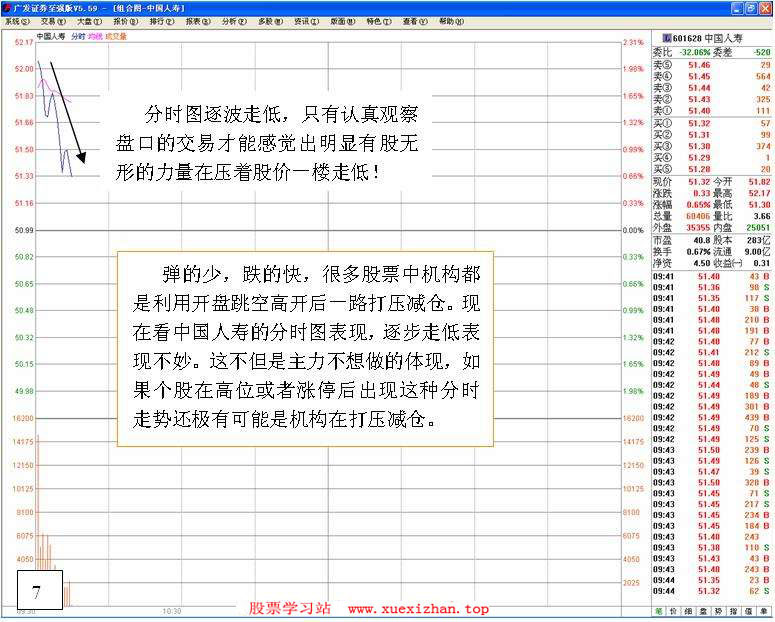The width and height of the screenshot is (775, 622).
Task: Switch to the 价 tab below the tick list
Action: point(674,612)
